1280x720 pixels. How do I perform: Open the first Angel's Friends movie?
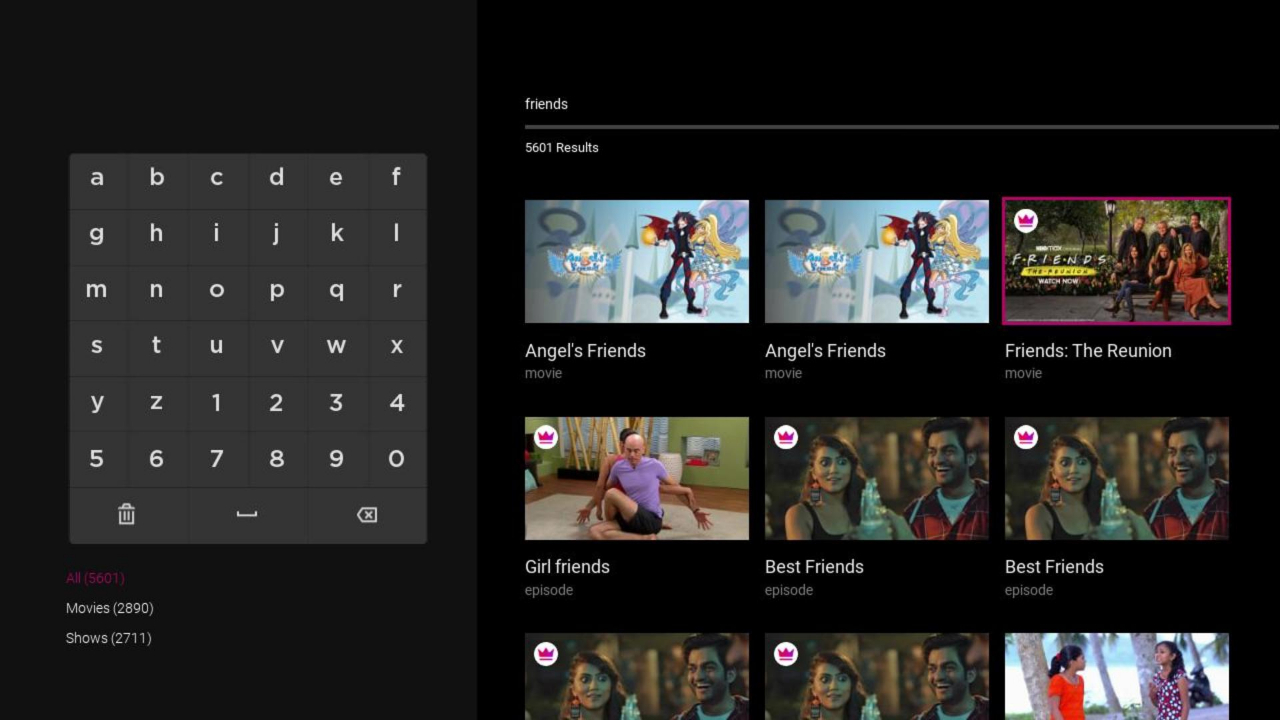[637, 261]
